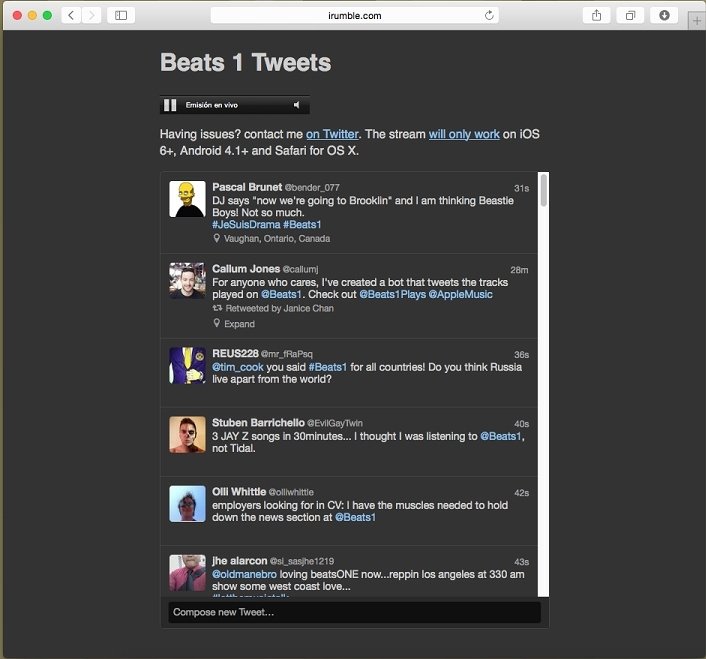The image size is (706, 659).
Task: Open Callum Jones's profile picture
Action: point(187,280)
